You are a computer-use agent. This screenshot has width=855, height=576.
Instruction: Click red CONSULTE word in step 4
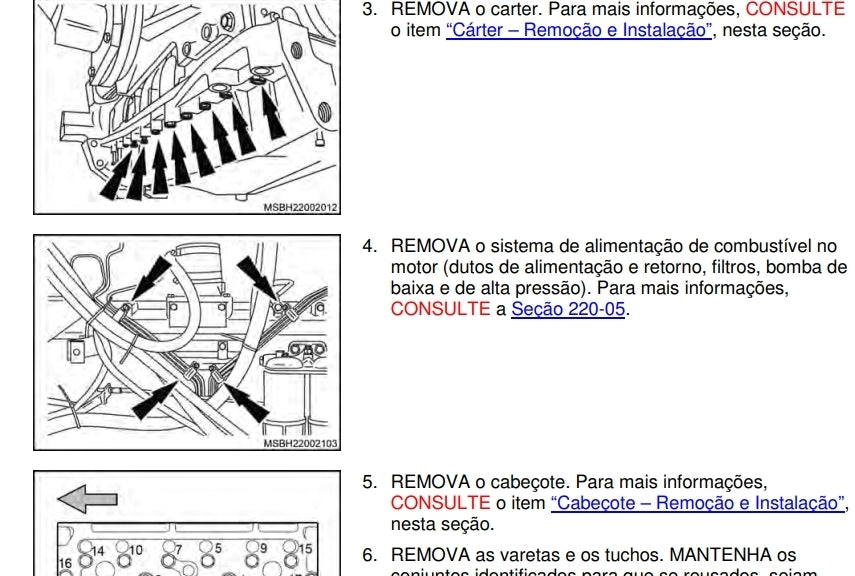pos(439,310)
